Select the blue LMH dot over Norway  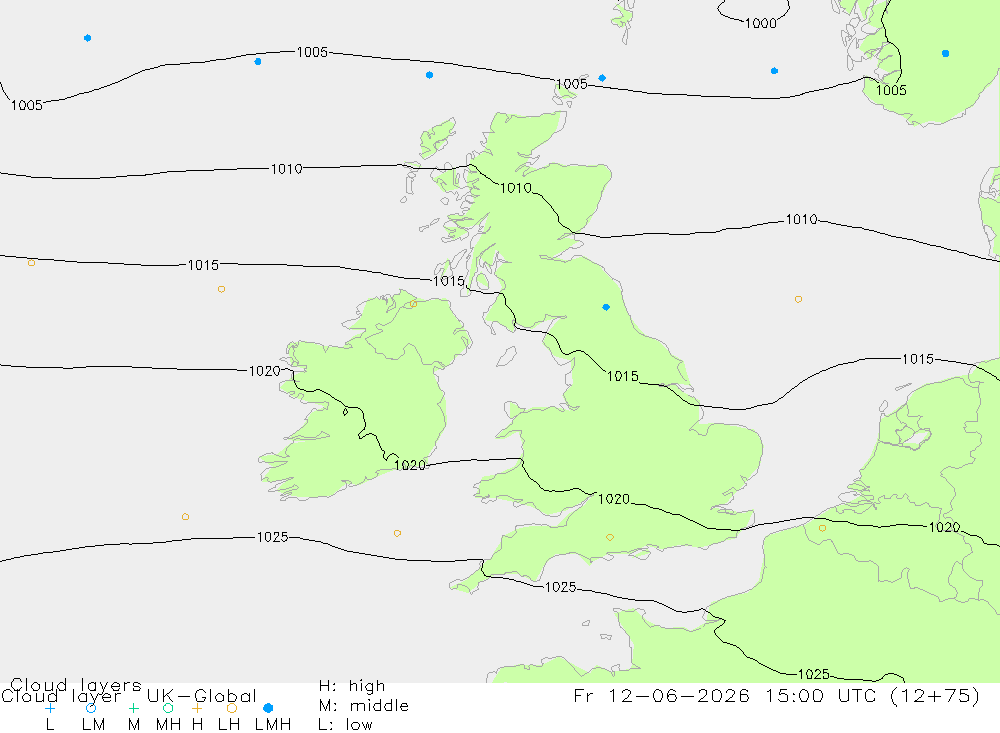pos(945,54)
